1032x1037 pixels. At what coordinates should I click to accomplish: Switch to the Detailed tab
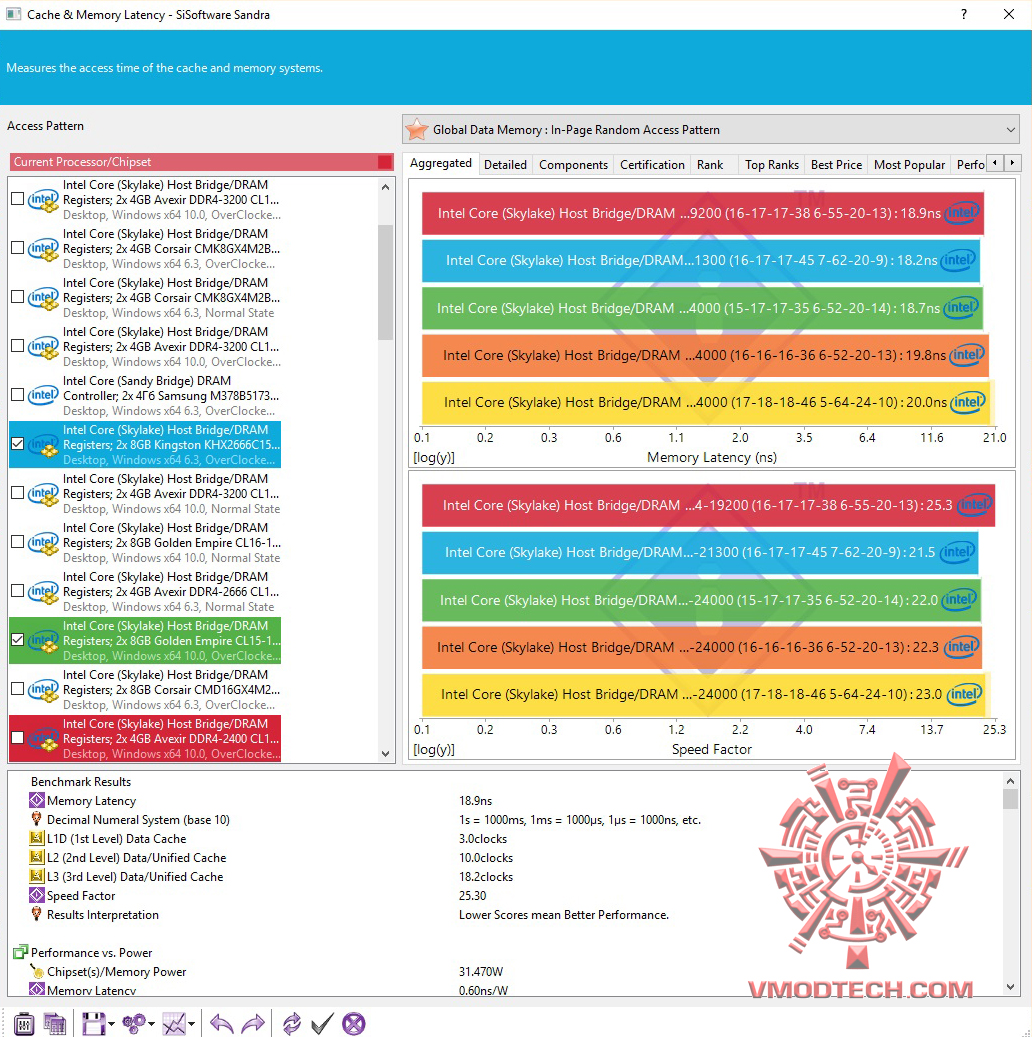(x=505, y=165)
